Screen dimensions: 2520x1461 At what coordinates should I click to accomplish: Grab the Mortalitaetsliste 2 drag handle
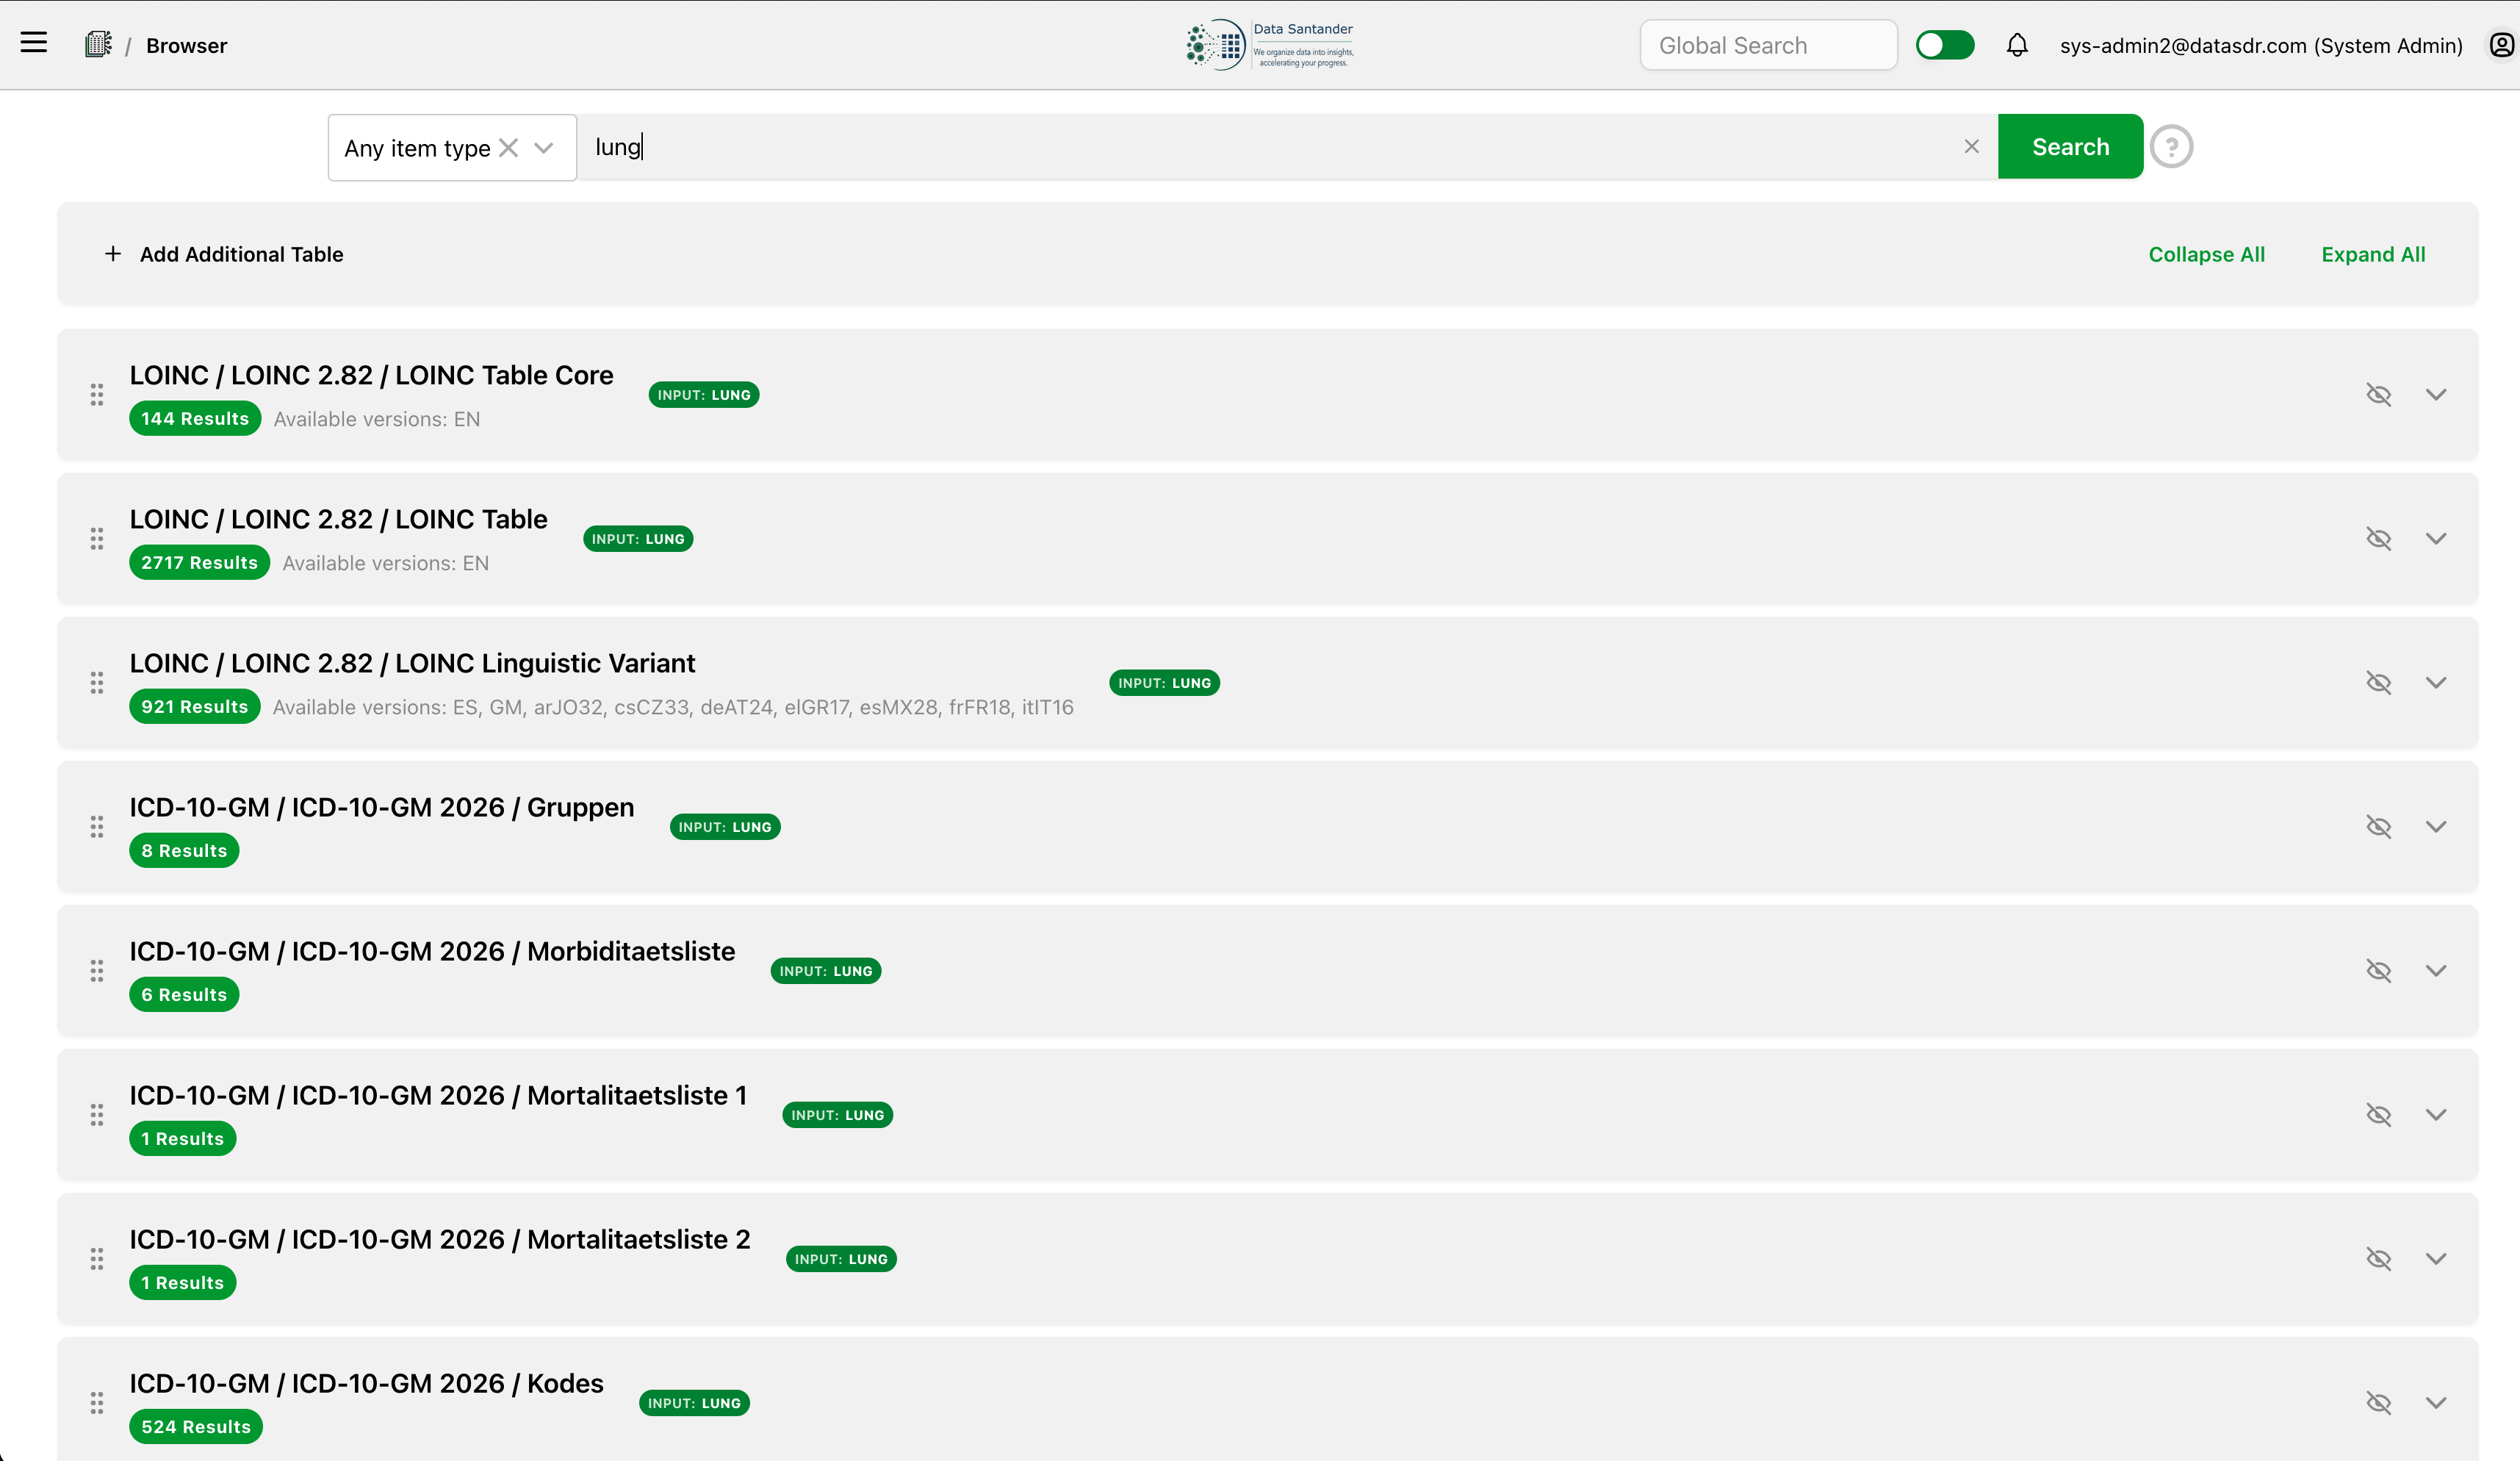[97, 1259]
